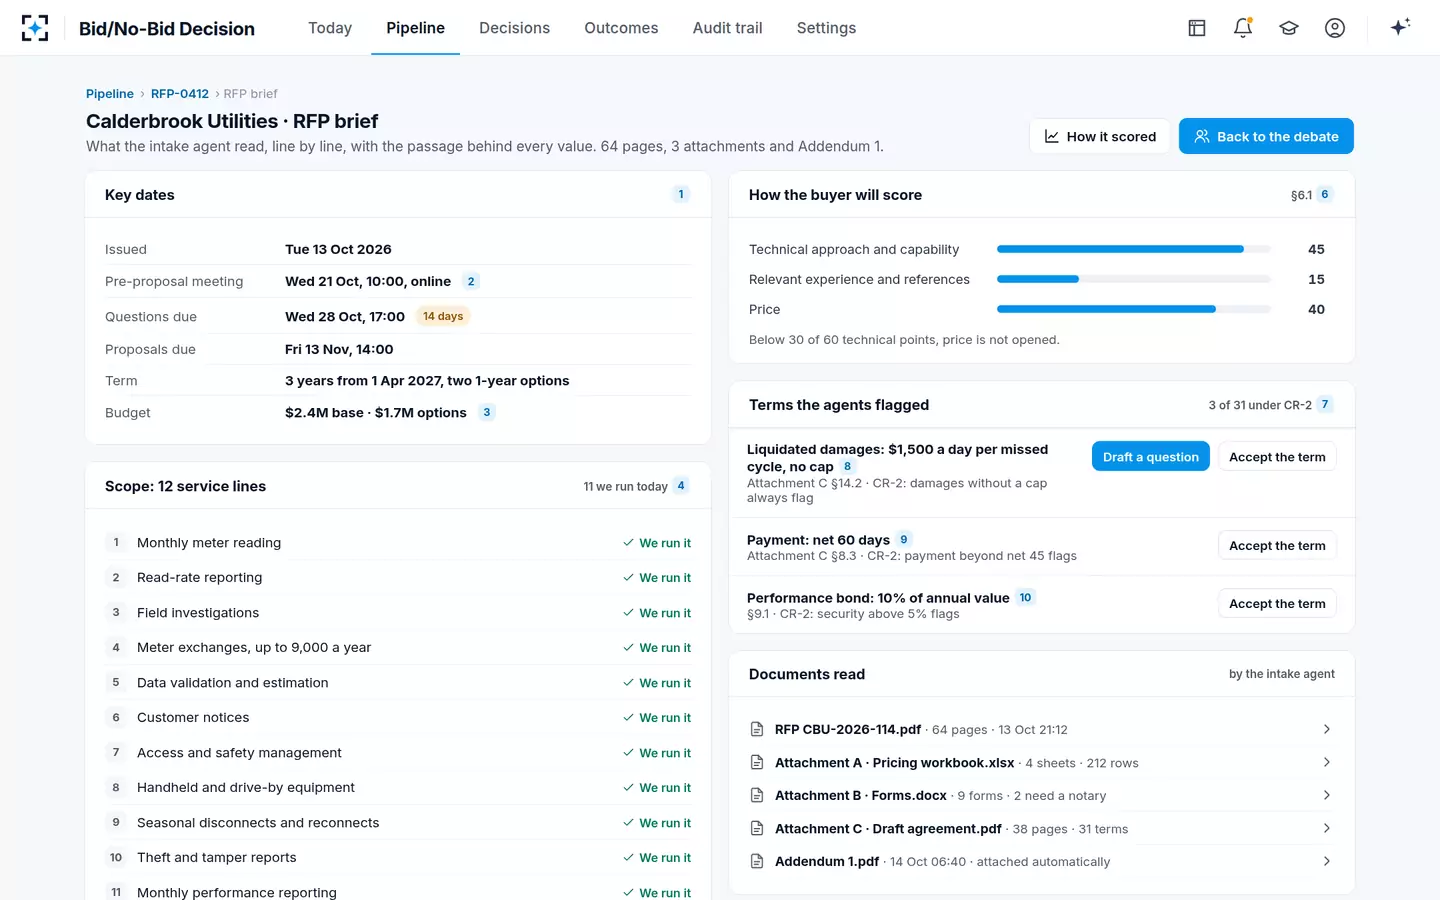
Task: Click the file icon beside Attachment B Forms.docx
Action: pos(757,796)
